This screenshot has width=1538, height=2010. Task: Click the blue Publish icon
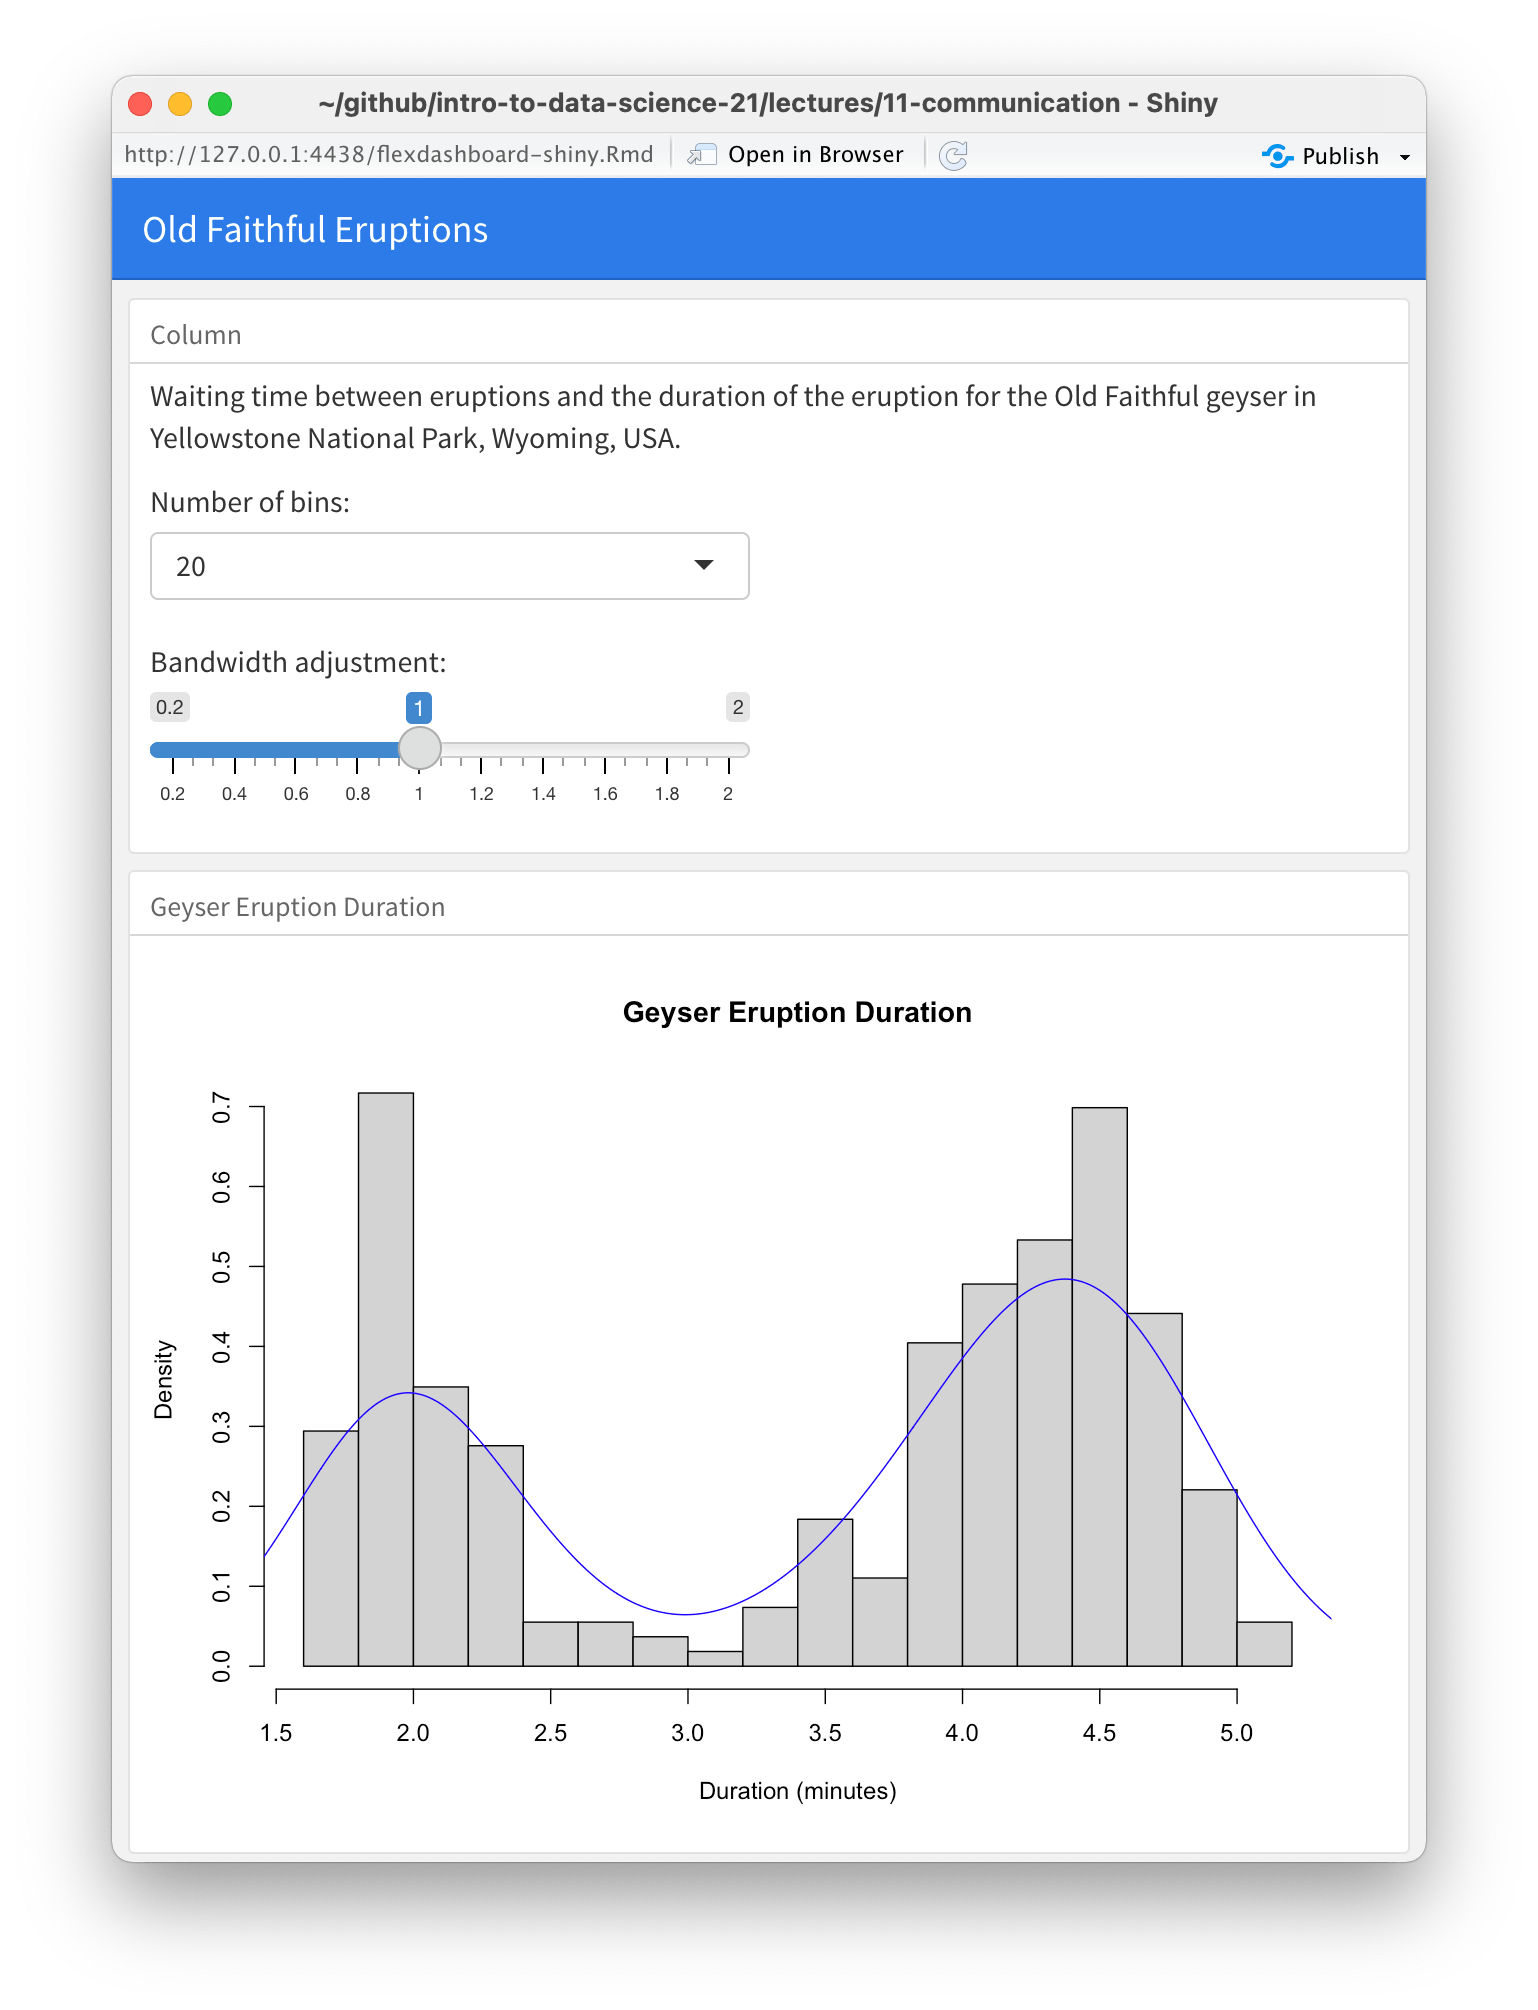[x=1278, y=155]
